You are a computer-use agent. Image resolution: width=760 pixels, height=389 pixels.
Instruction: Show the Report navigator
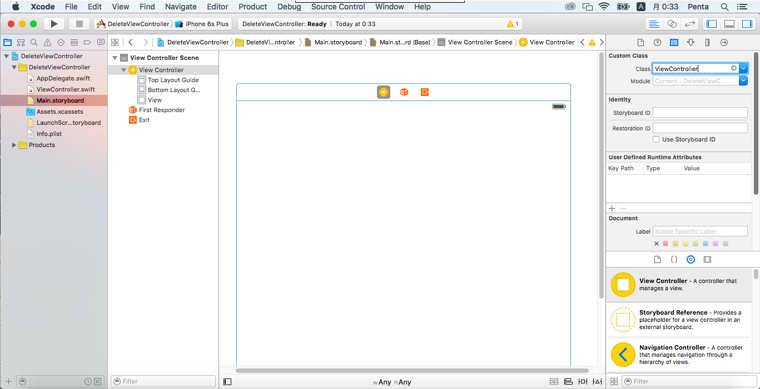(x=100, y=42)
